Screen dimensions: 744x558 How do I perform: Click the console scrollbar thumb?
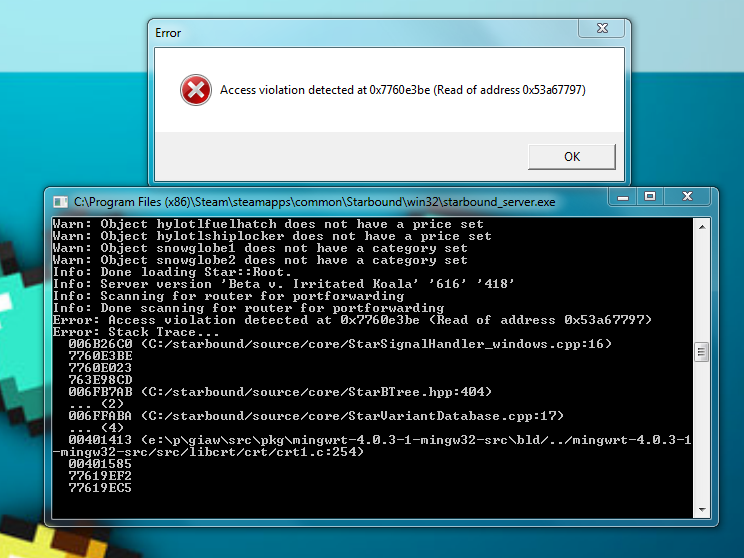(x=702, y=352)
